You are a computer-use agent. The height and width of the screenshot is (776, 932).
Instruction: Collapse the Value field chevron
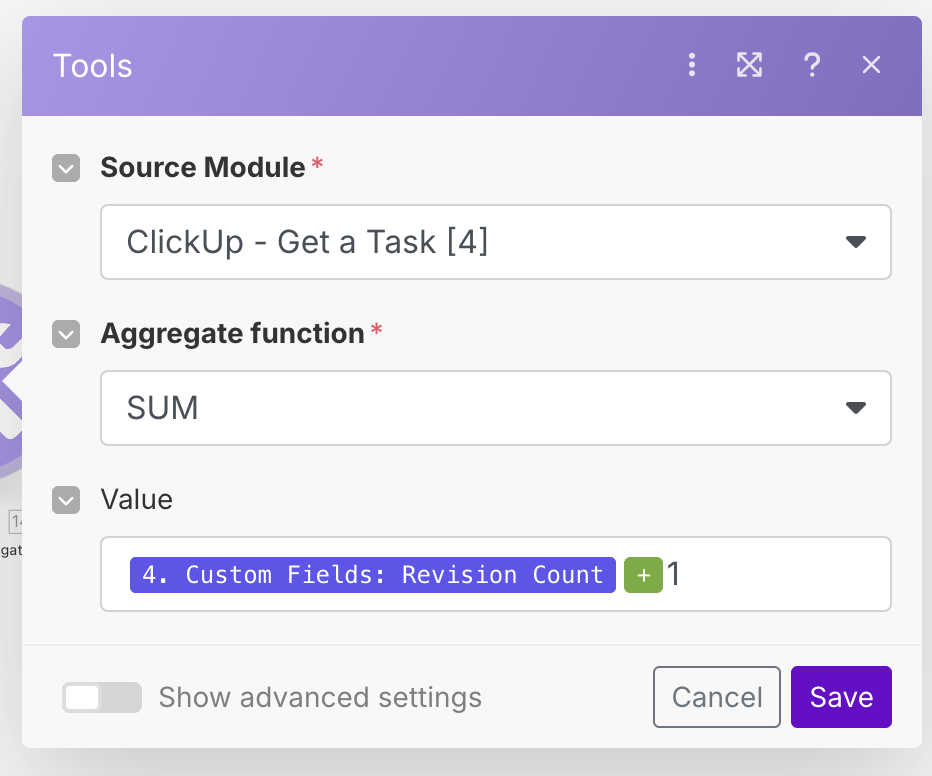coord(66,500)
